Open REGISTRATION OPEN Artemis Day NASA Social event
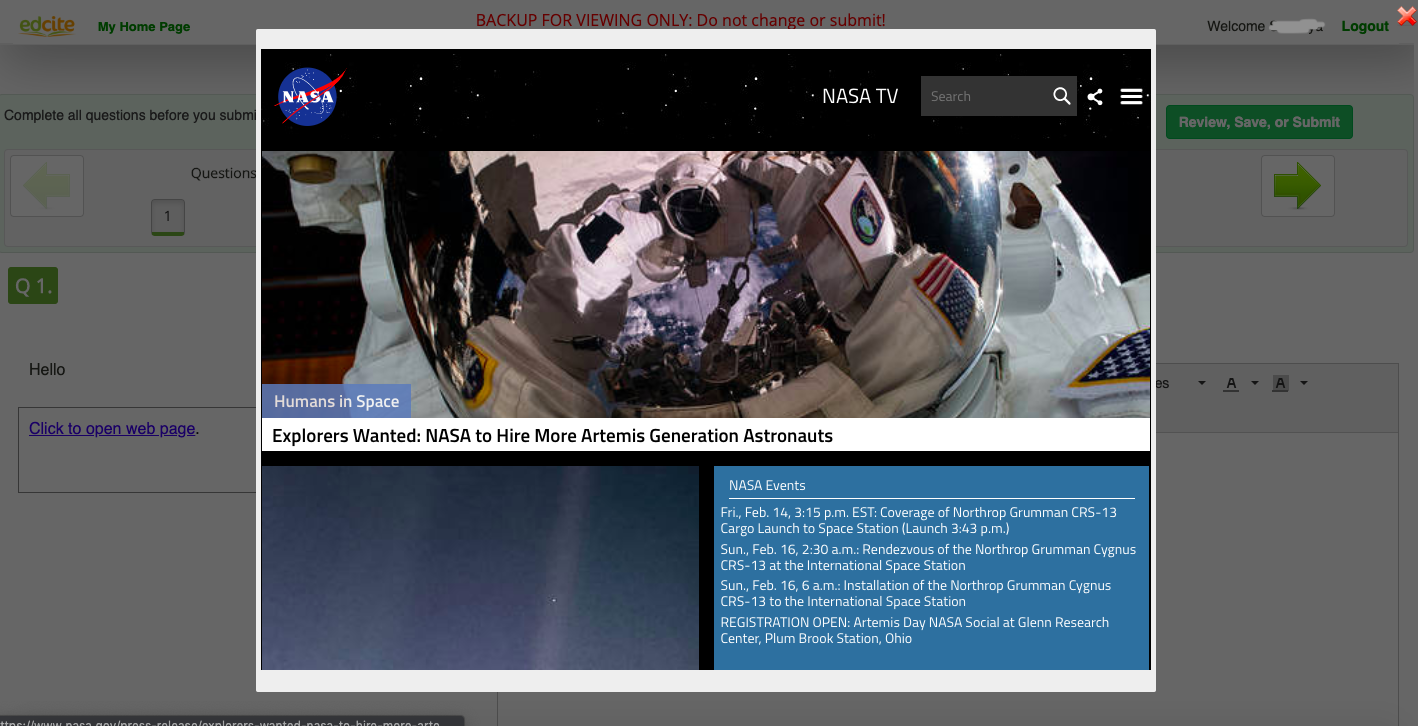This screenshot has height=726, width=1418. (915, 630)
